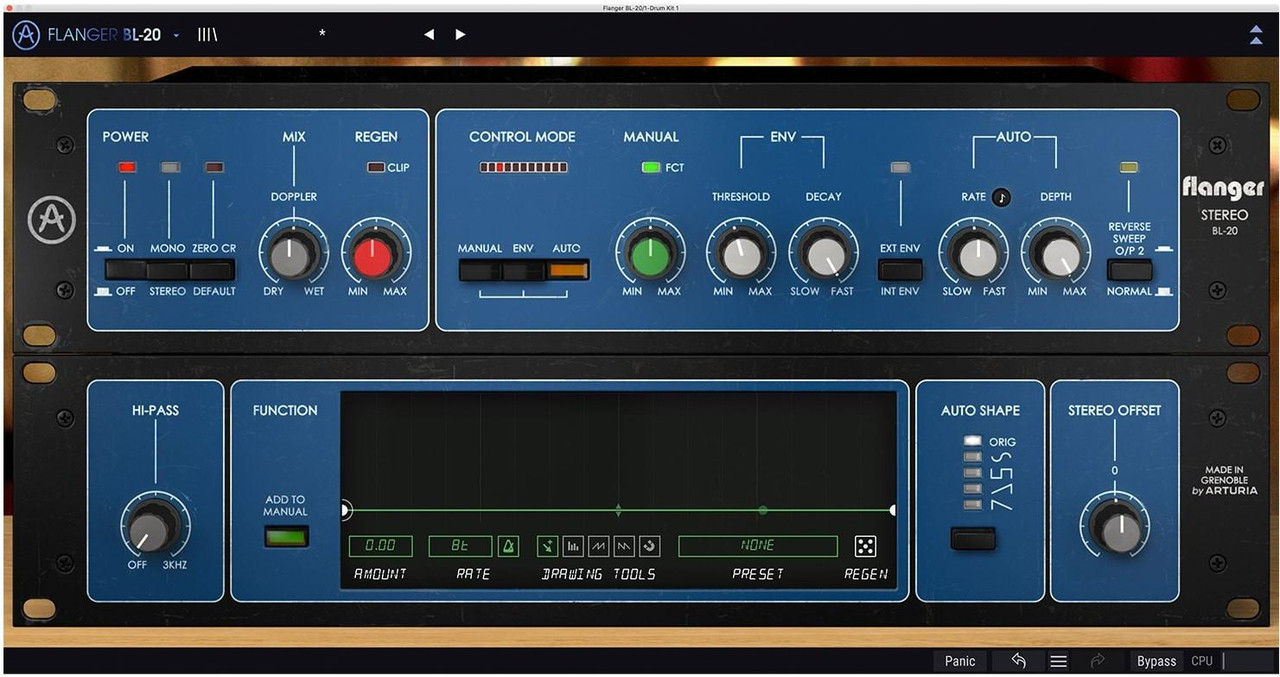Select the triangle auto shape LED

[x=973, y=488]
